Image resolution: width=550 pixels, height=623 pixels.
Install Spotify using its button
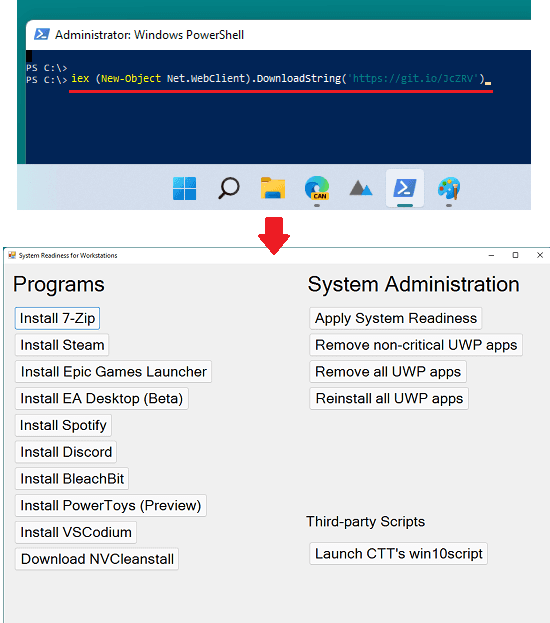click(x=63, y=425)
